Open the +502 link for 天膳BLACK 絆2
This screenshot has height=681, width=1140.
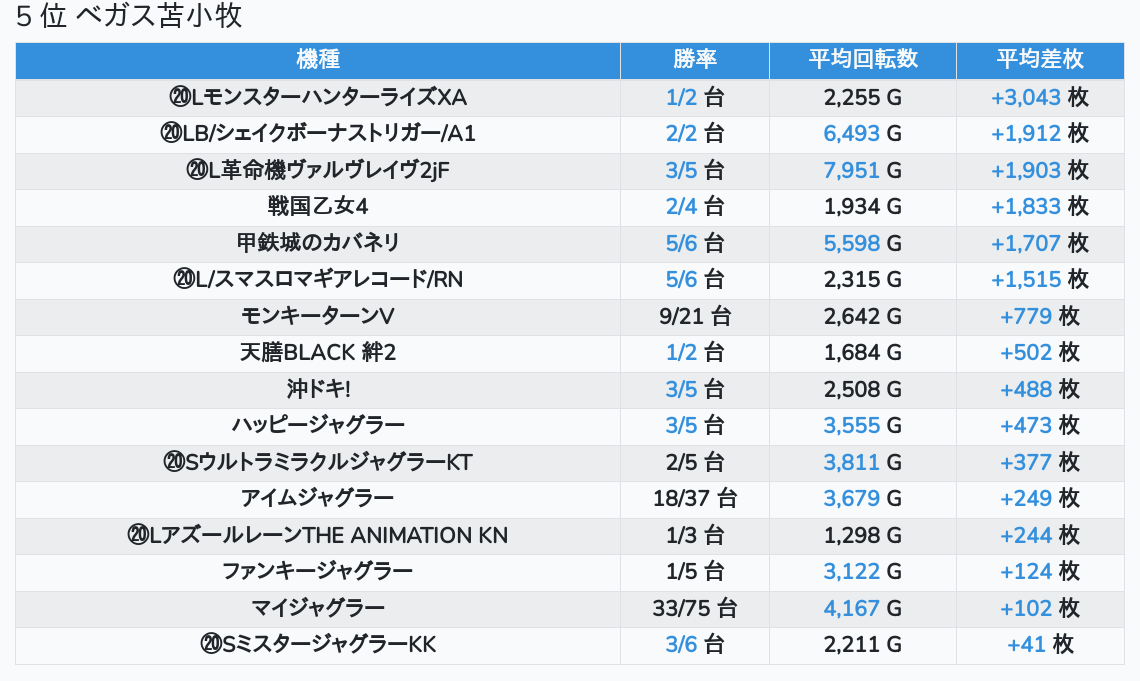coord(1025,353)
